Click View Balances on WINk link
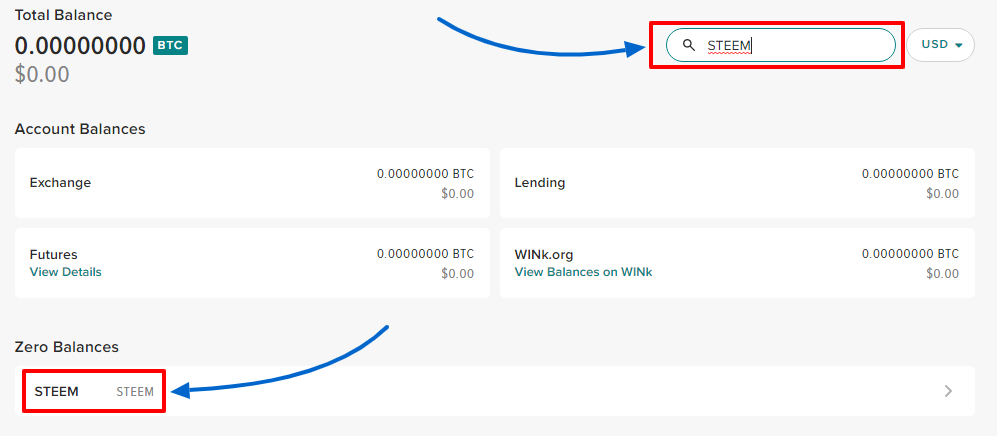The image size is (997, 436). tap(583, 272)
